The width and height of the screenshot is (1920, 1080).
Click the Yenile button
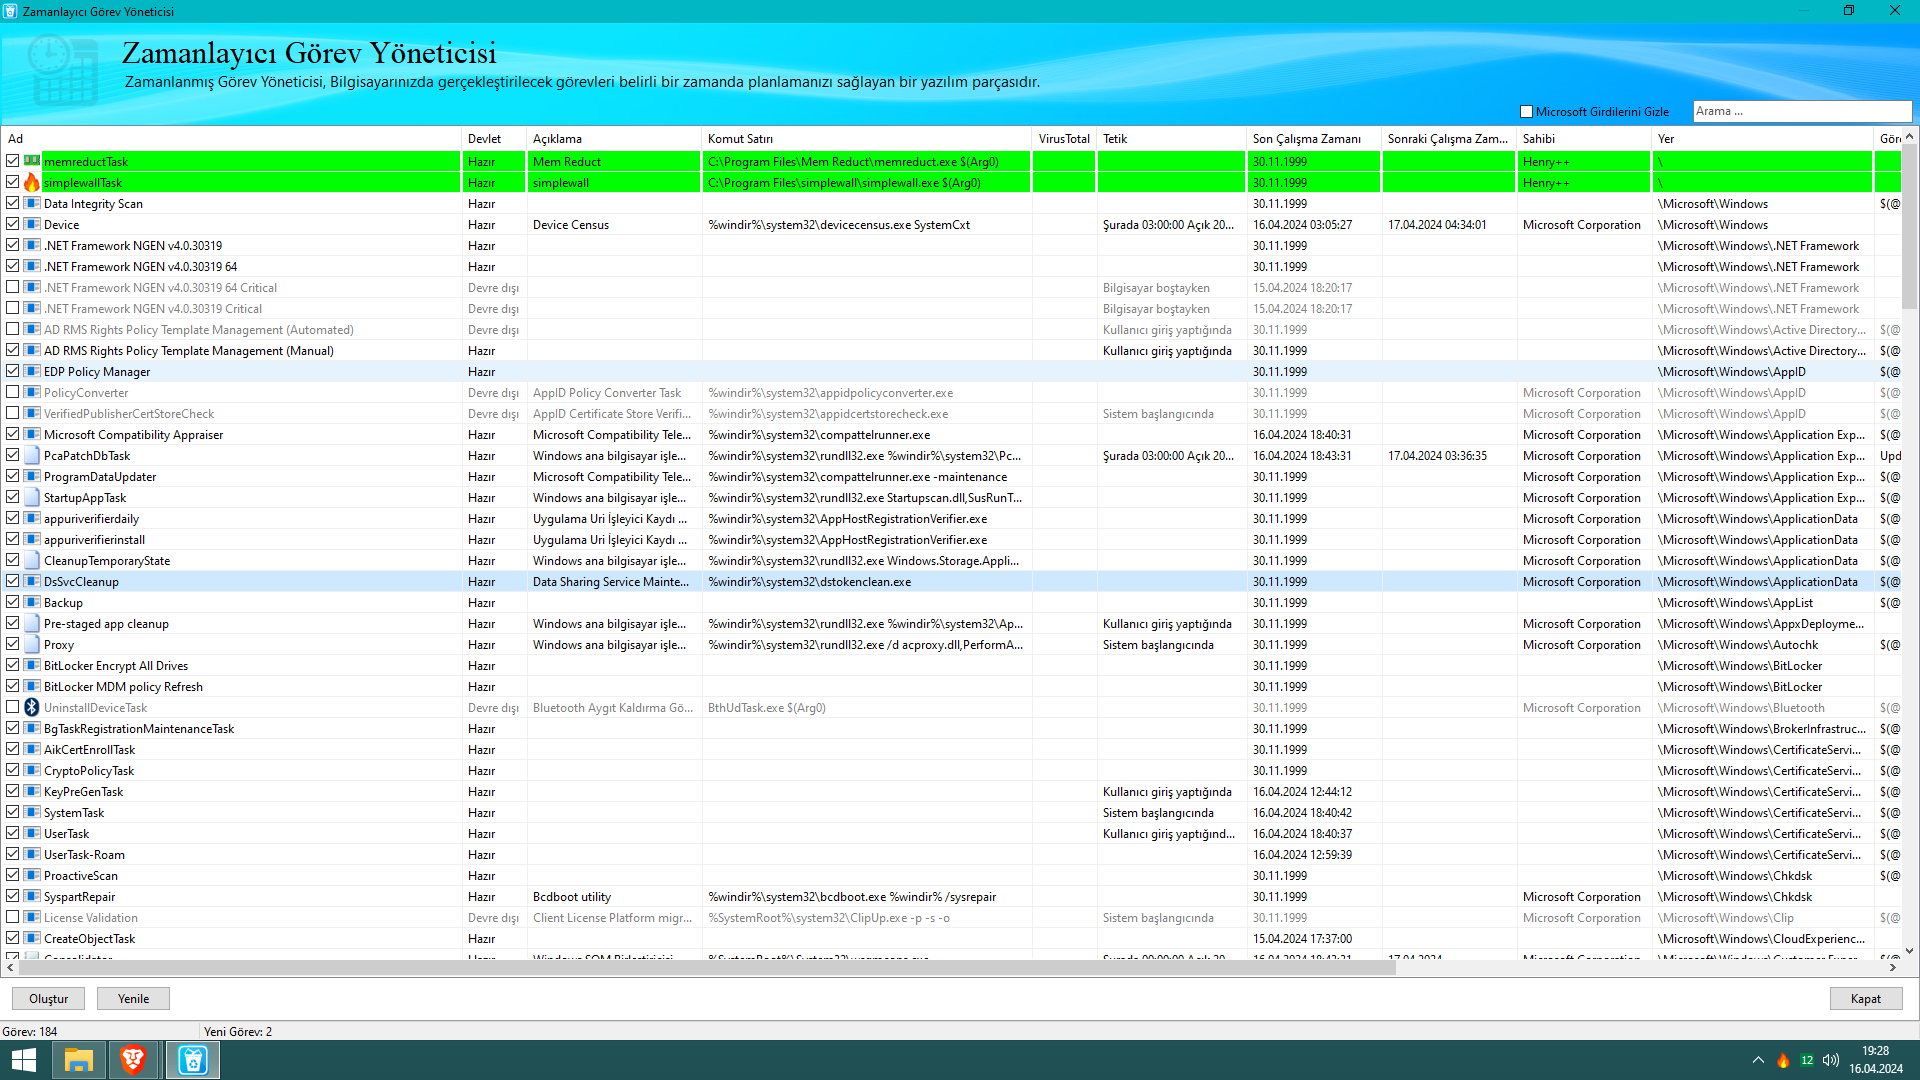(x=133, y=999)
